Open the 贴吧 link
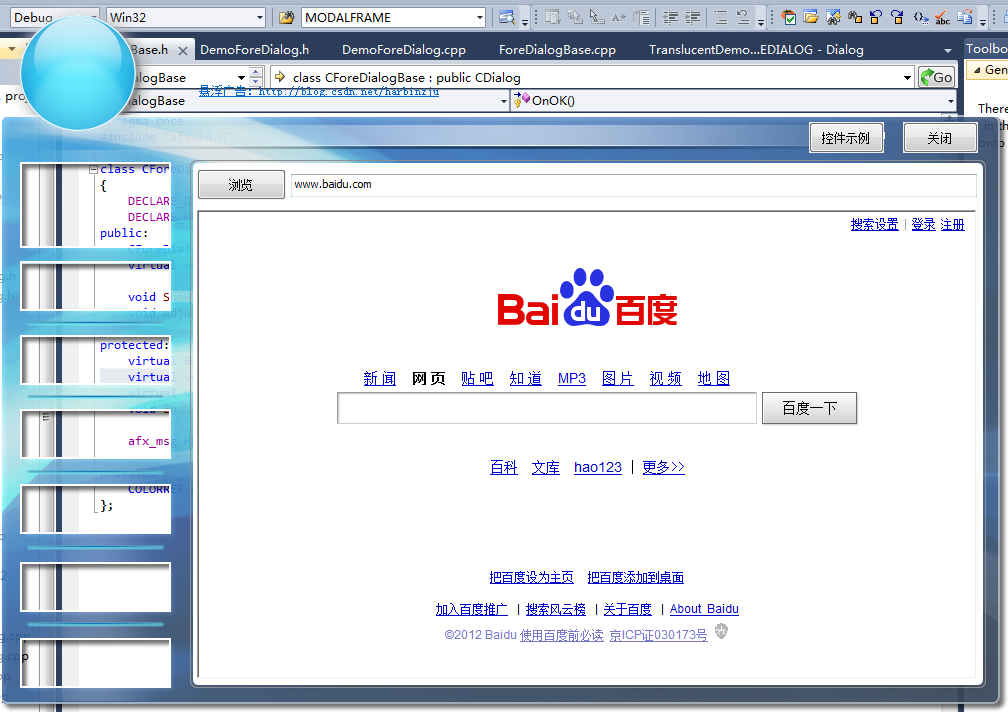 coord(477,378)
